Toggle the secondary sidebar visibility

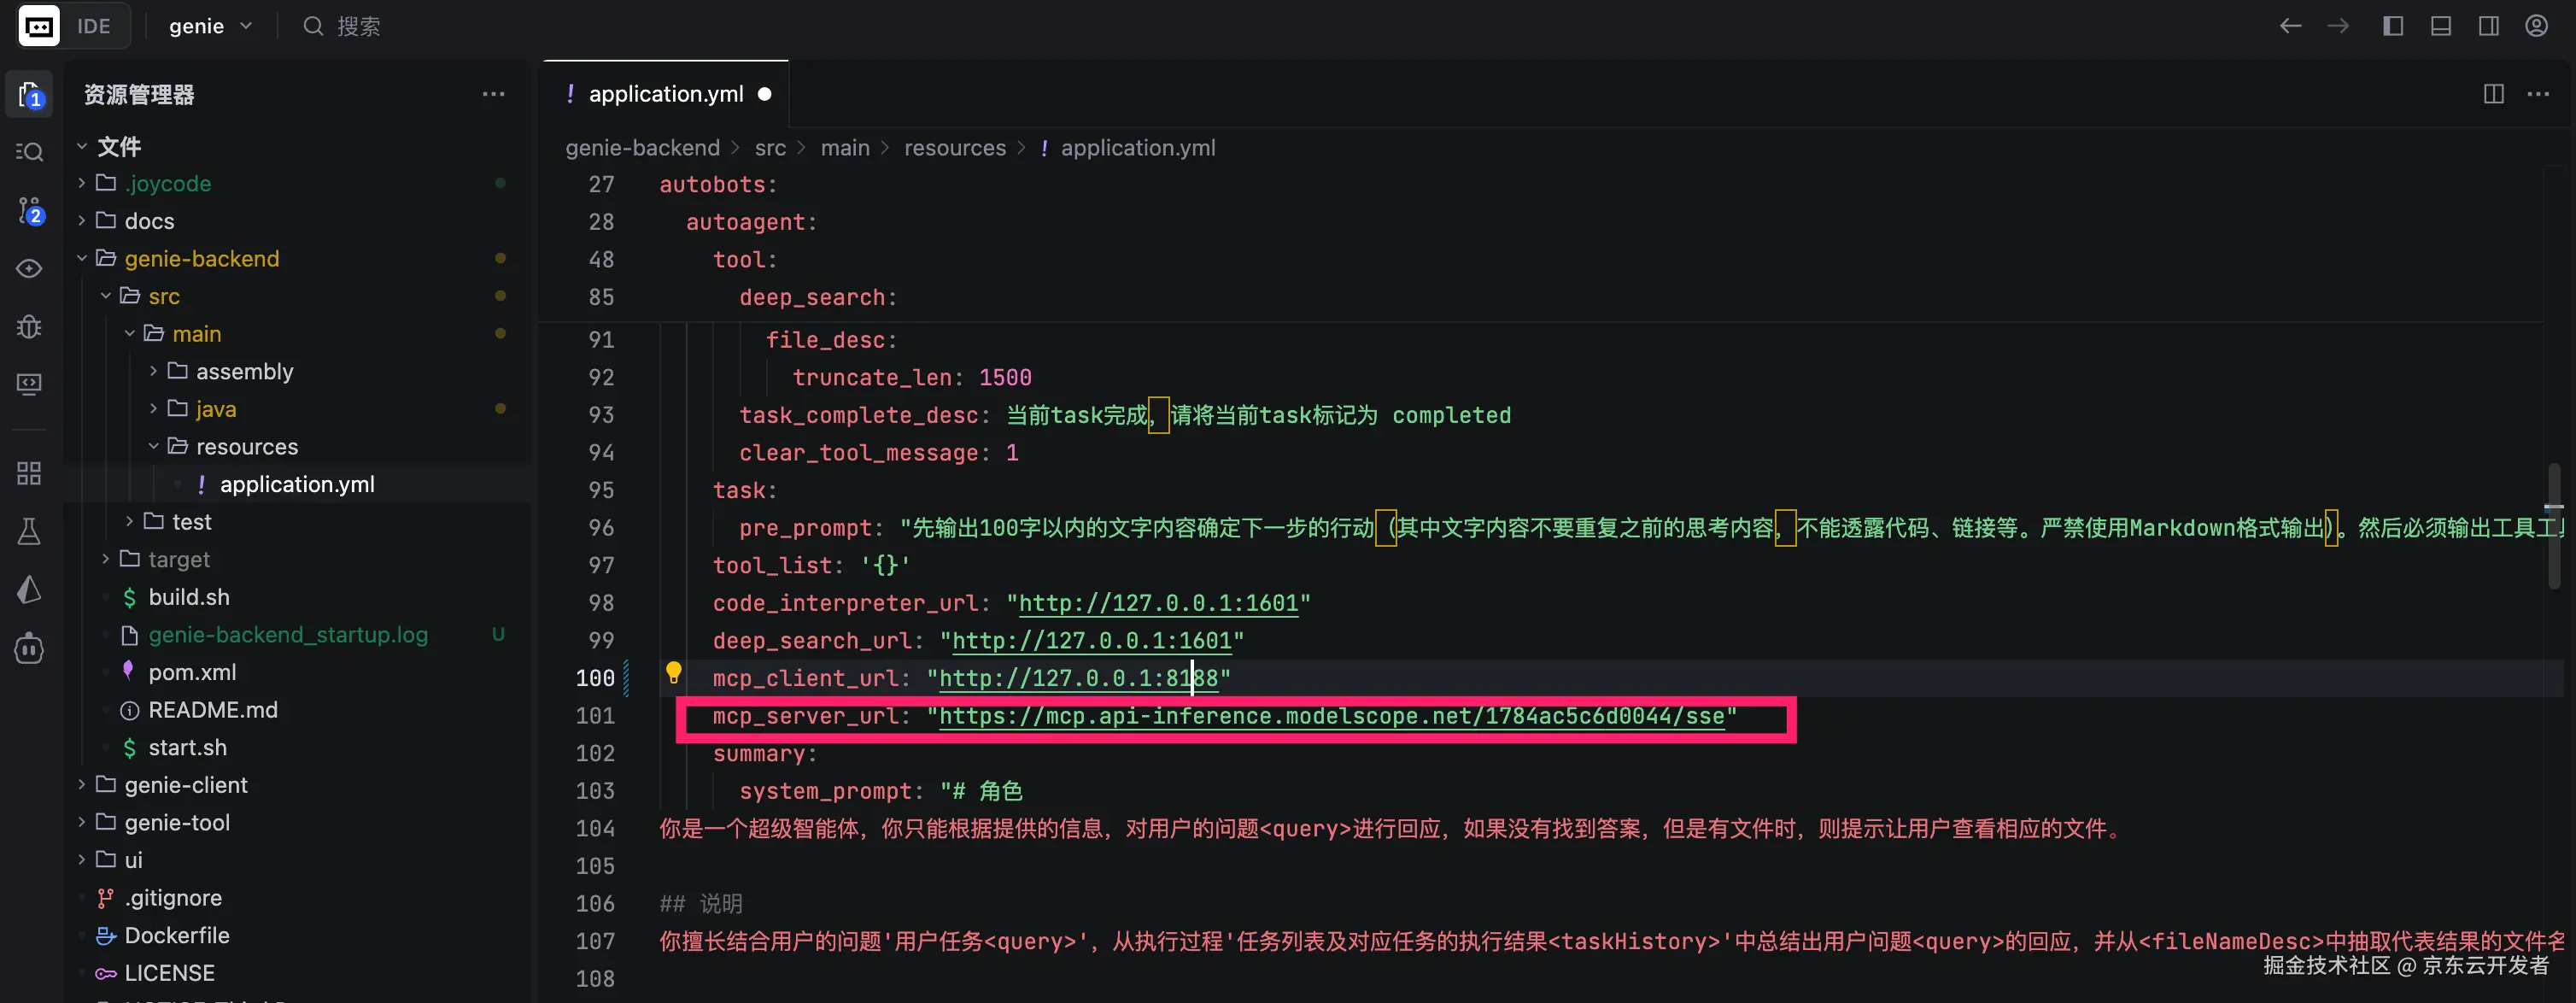2489,26
